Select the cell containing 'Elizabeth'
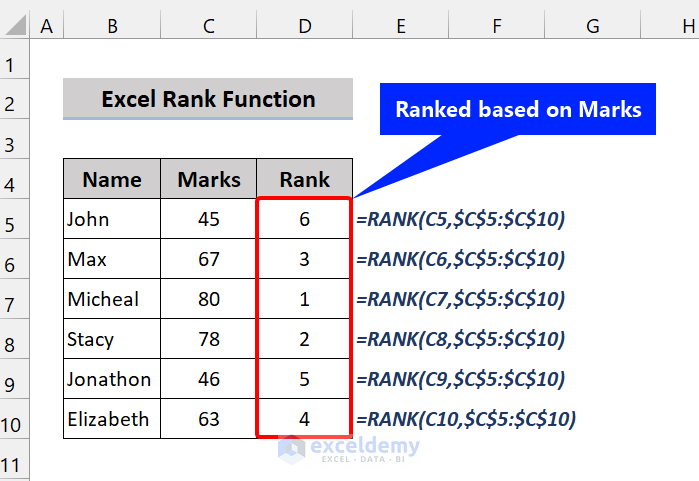The width and height of the screenshot is (699, 481). pyautogui.click(x=112, y=419)
